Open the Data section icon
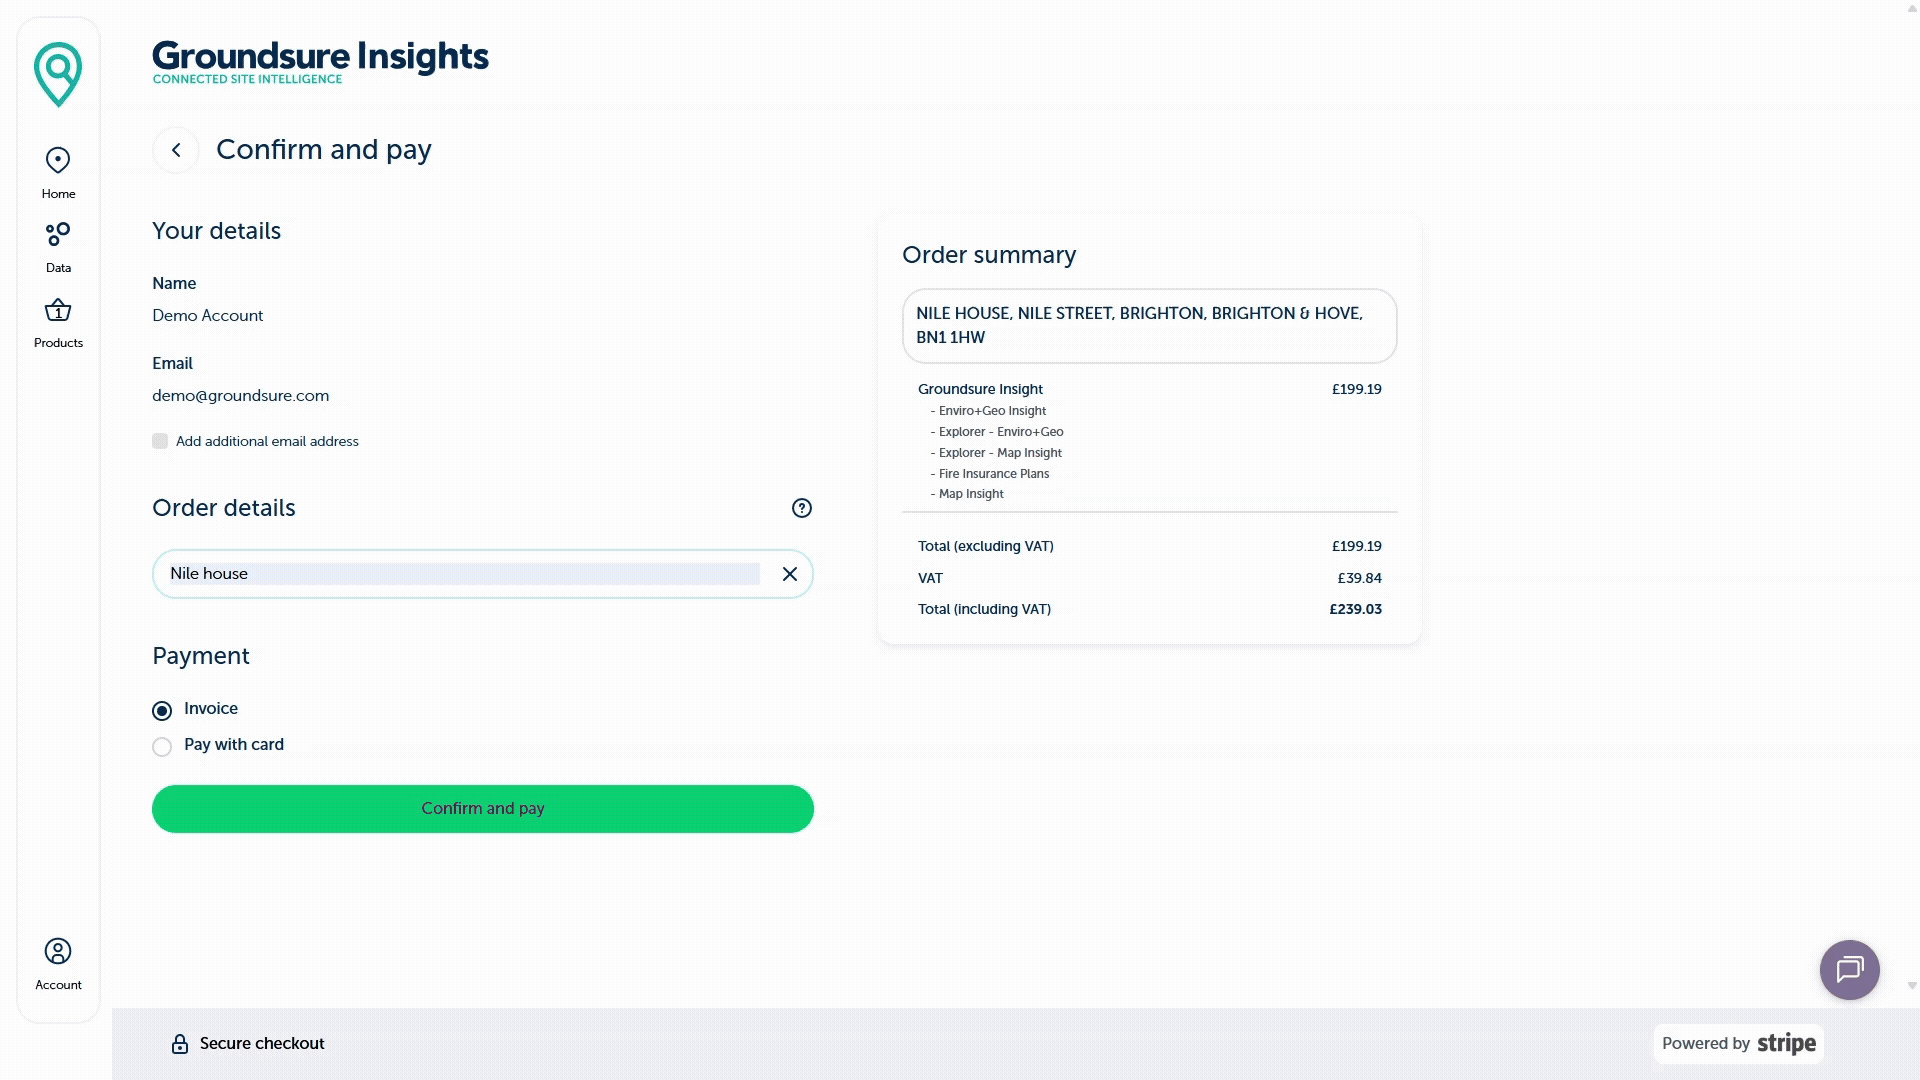1920x1080 pixels. tap(58, 234)
